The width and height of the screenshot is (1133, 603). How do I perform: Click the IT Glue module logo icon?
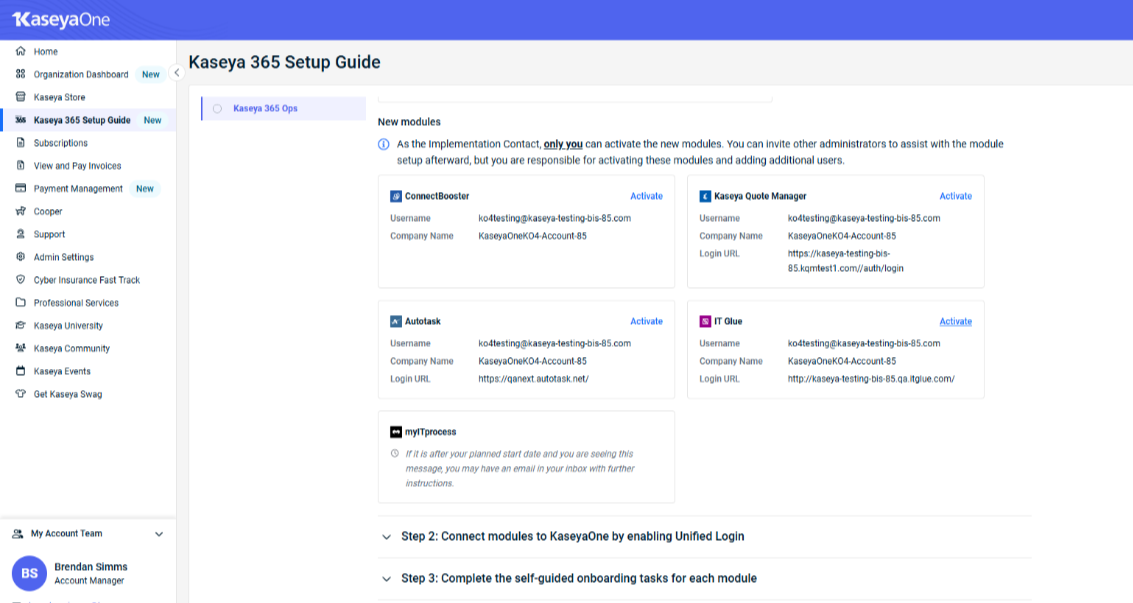(705, 321)
